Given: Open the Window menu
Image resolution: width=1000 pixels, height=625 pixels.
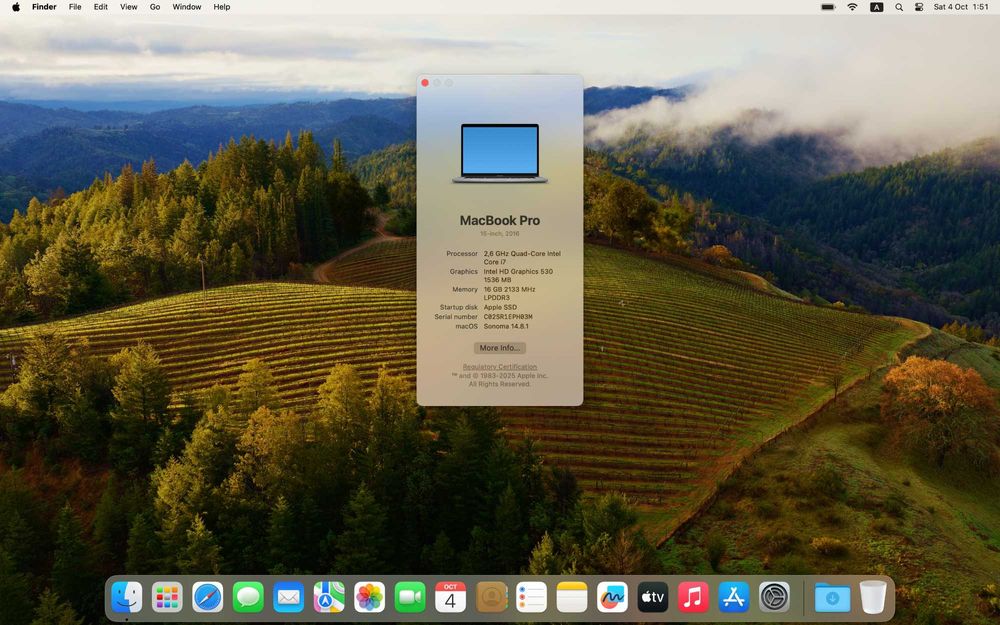Looking at the screenshot, I should click(x=187, y=7).
